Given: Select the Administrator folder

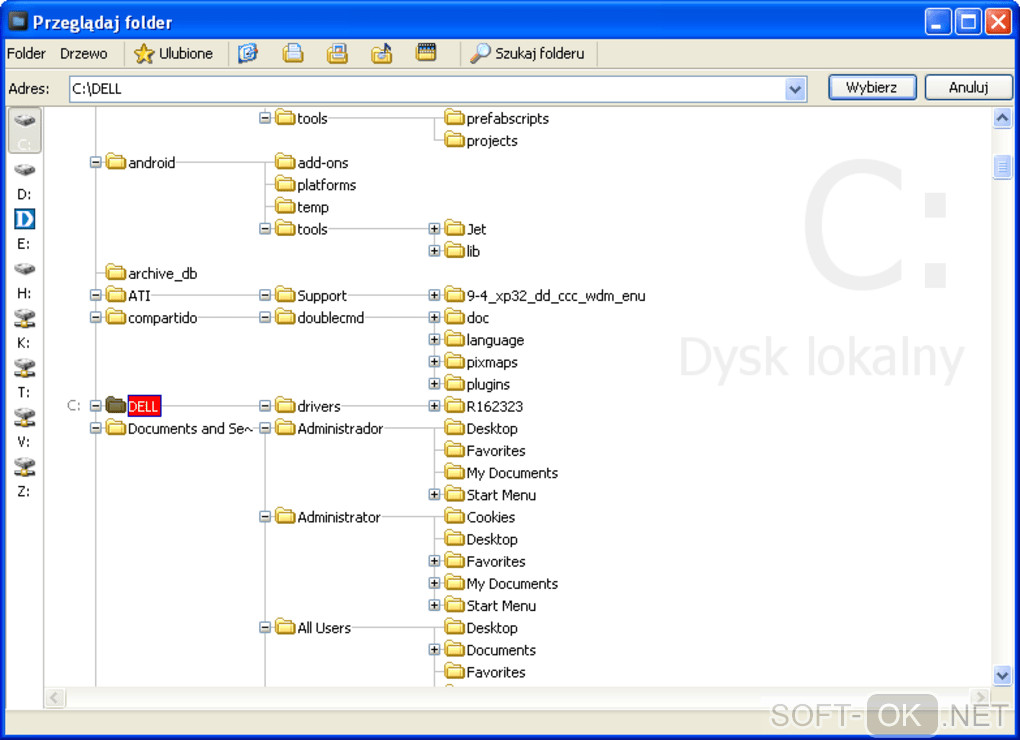Looking at the screenshot, I should pyautogui.click(x=329, y=517).
